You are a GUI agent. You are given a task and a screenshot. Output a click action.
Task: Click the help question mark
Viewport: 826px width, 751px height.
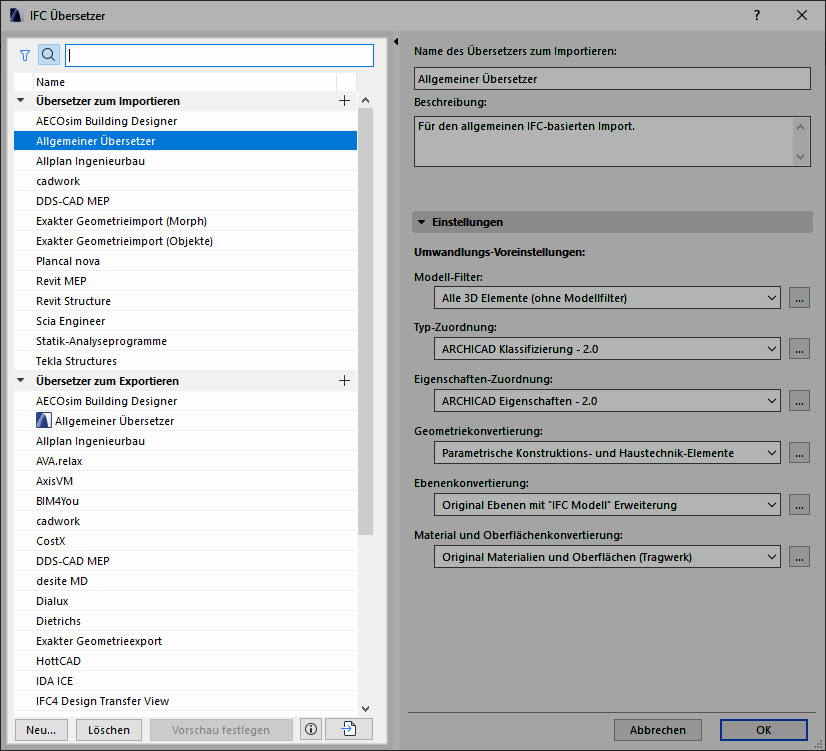coord(757,15)
